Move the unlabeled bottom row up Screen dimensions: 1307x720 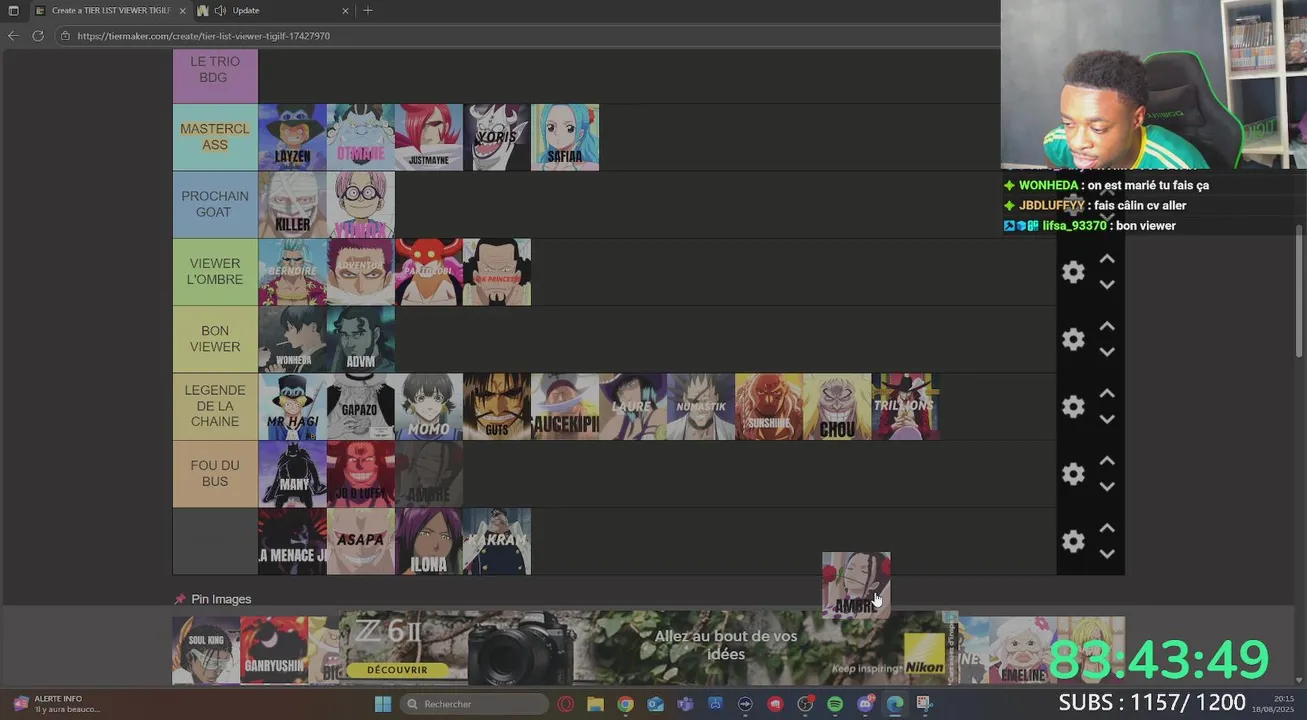(1107, 528)
